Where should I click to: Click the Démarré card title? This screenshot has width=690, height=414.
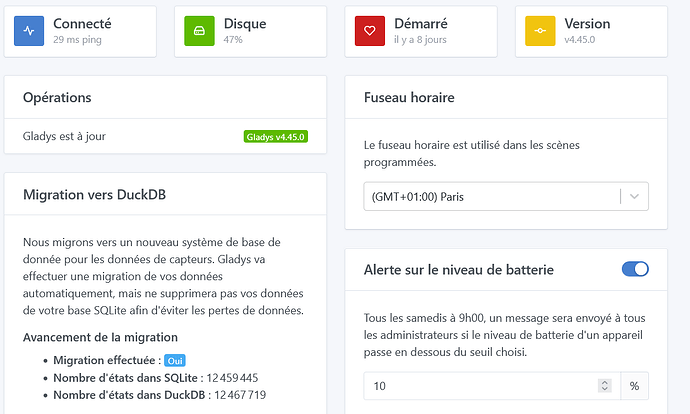(x=421, y=23)
